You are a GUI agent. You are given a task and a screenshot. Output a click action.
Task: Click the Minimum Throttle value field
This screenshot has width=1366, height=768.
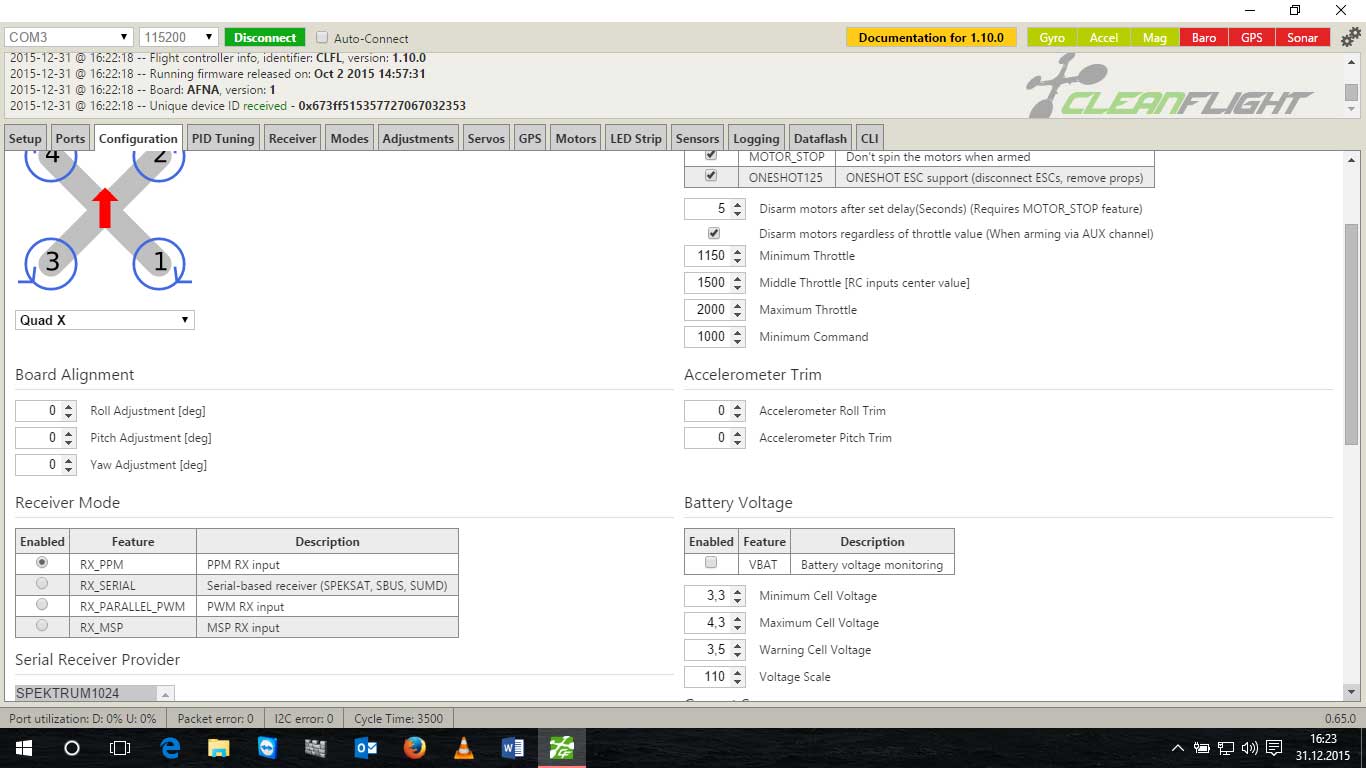709,256
